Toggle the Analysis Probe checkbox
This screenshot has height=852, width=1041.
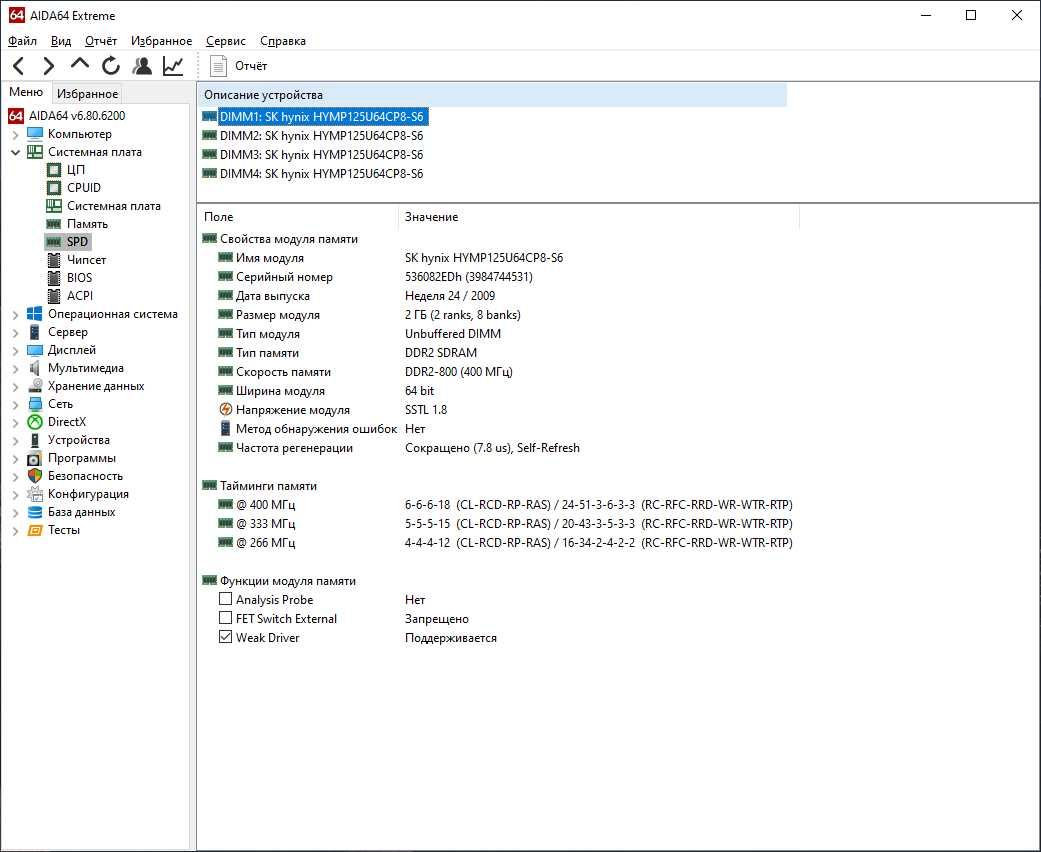click(x=226, y=599)
